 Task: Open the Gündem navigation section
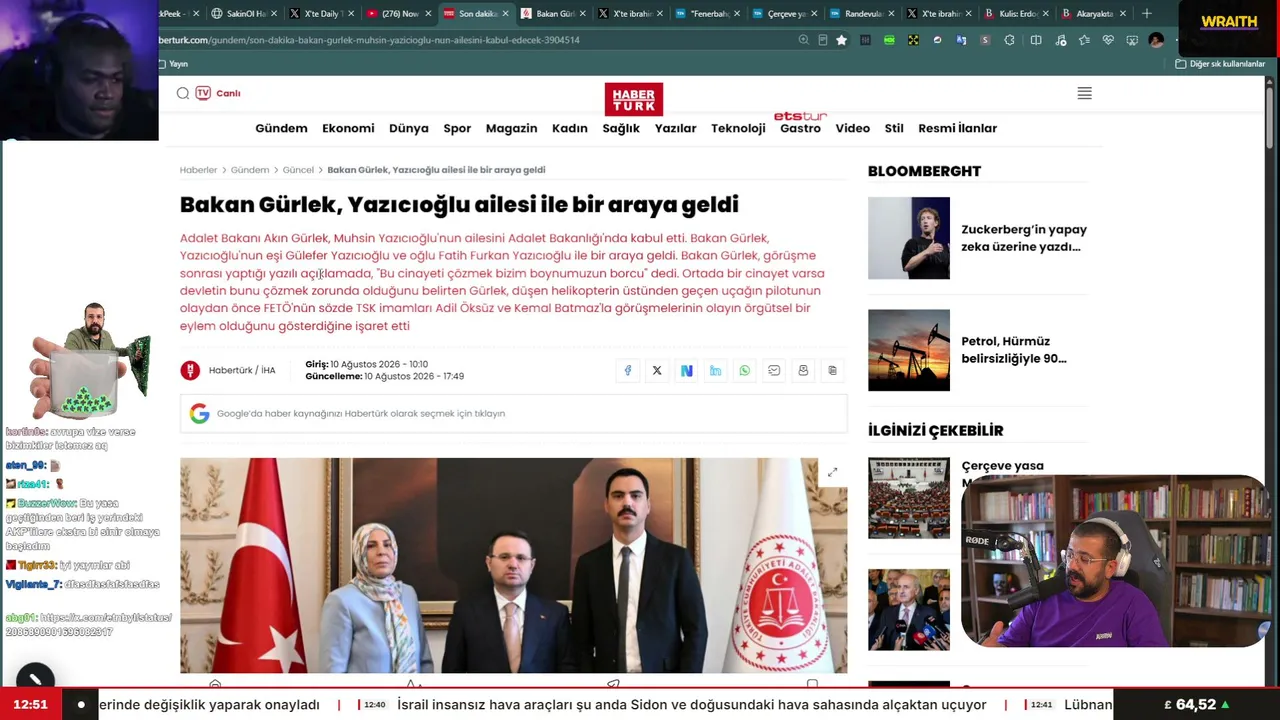tap(281, 128)
